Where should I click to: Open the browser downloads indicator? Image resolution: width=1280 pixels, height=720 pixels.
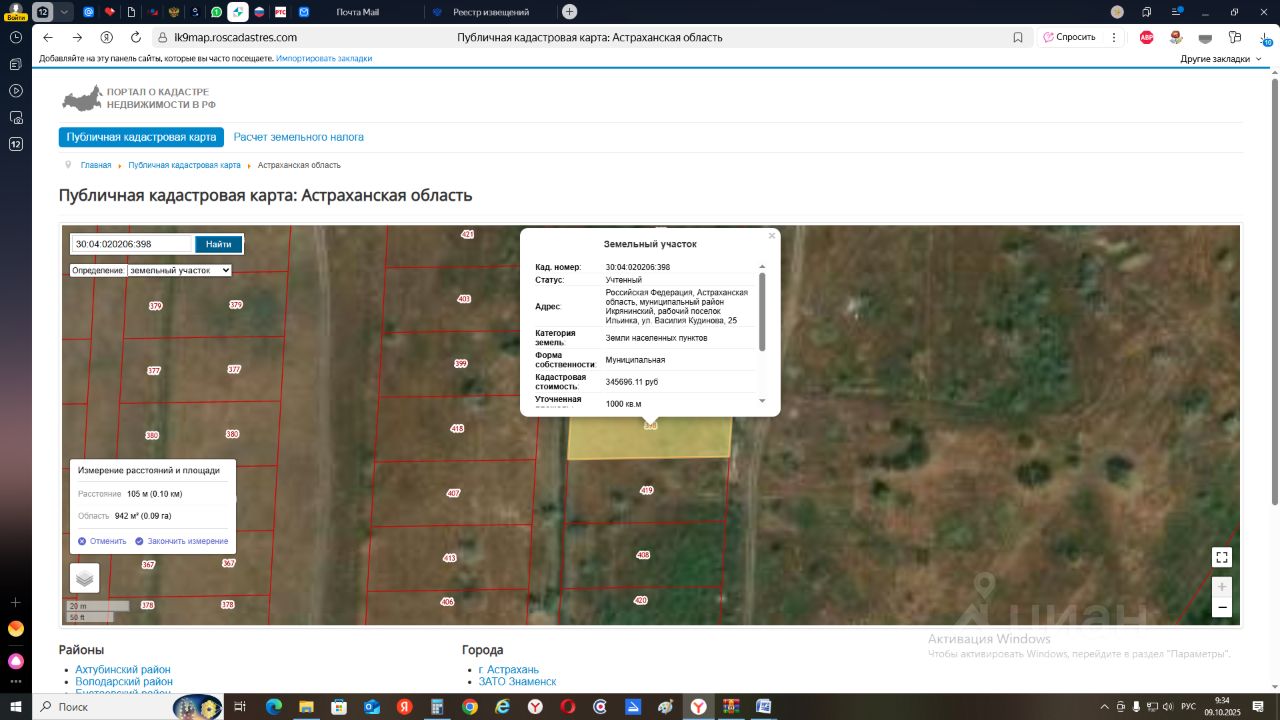[1264, 37]
